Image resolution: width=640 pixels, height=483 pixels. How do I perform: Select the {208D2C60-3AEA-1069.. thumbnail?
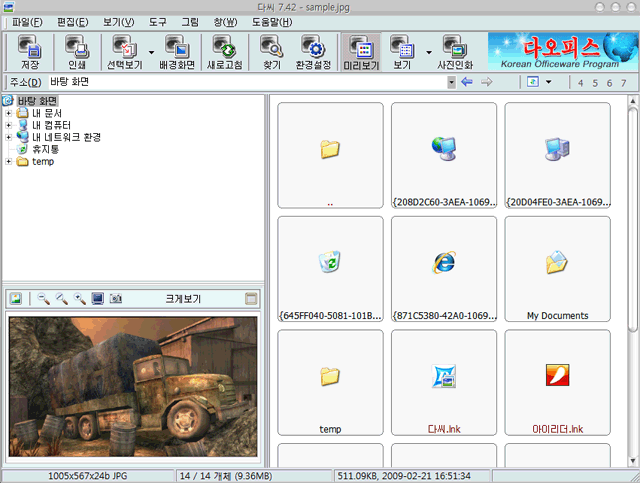click(x=444, y=155)
